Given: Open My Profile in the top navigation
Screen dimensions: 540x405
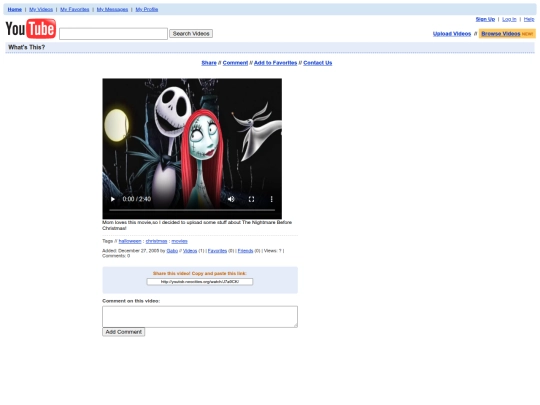Looking at the screenshot, I should coord(147,9).
